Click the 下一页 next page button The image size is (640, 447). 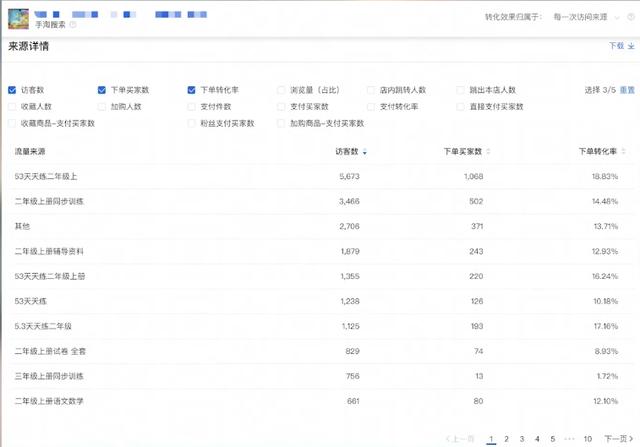[x=619, y=439]
